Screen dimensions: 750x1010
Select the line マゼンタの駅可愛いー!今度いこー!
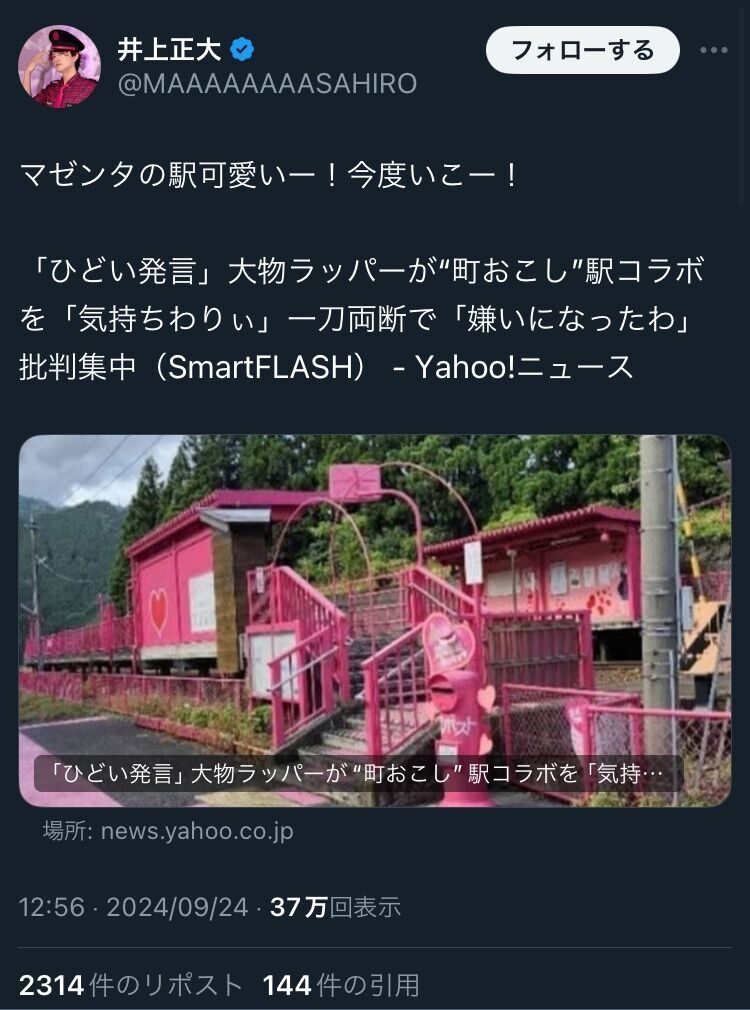269,176
